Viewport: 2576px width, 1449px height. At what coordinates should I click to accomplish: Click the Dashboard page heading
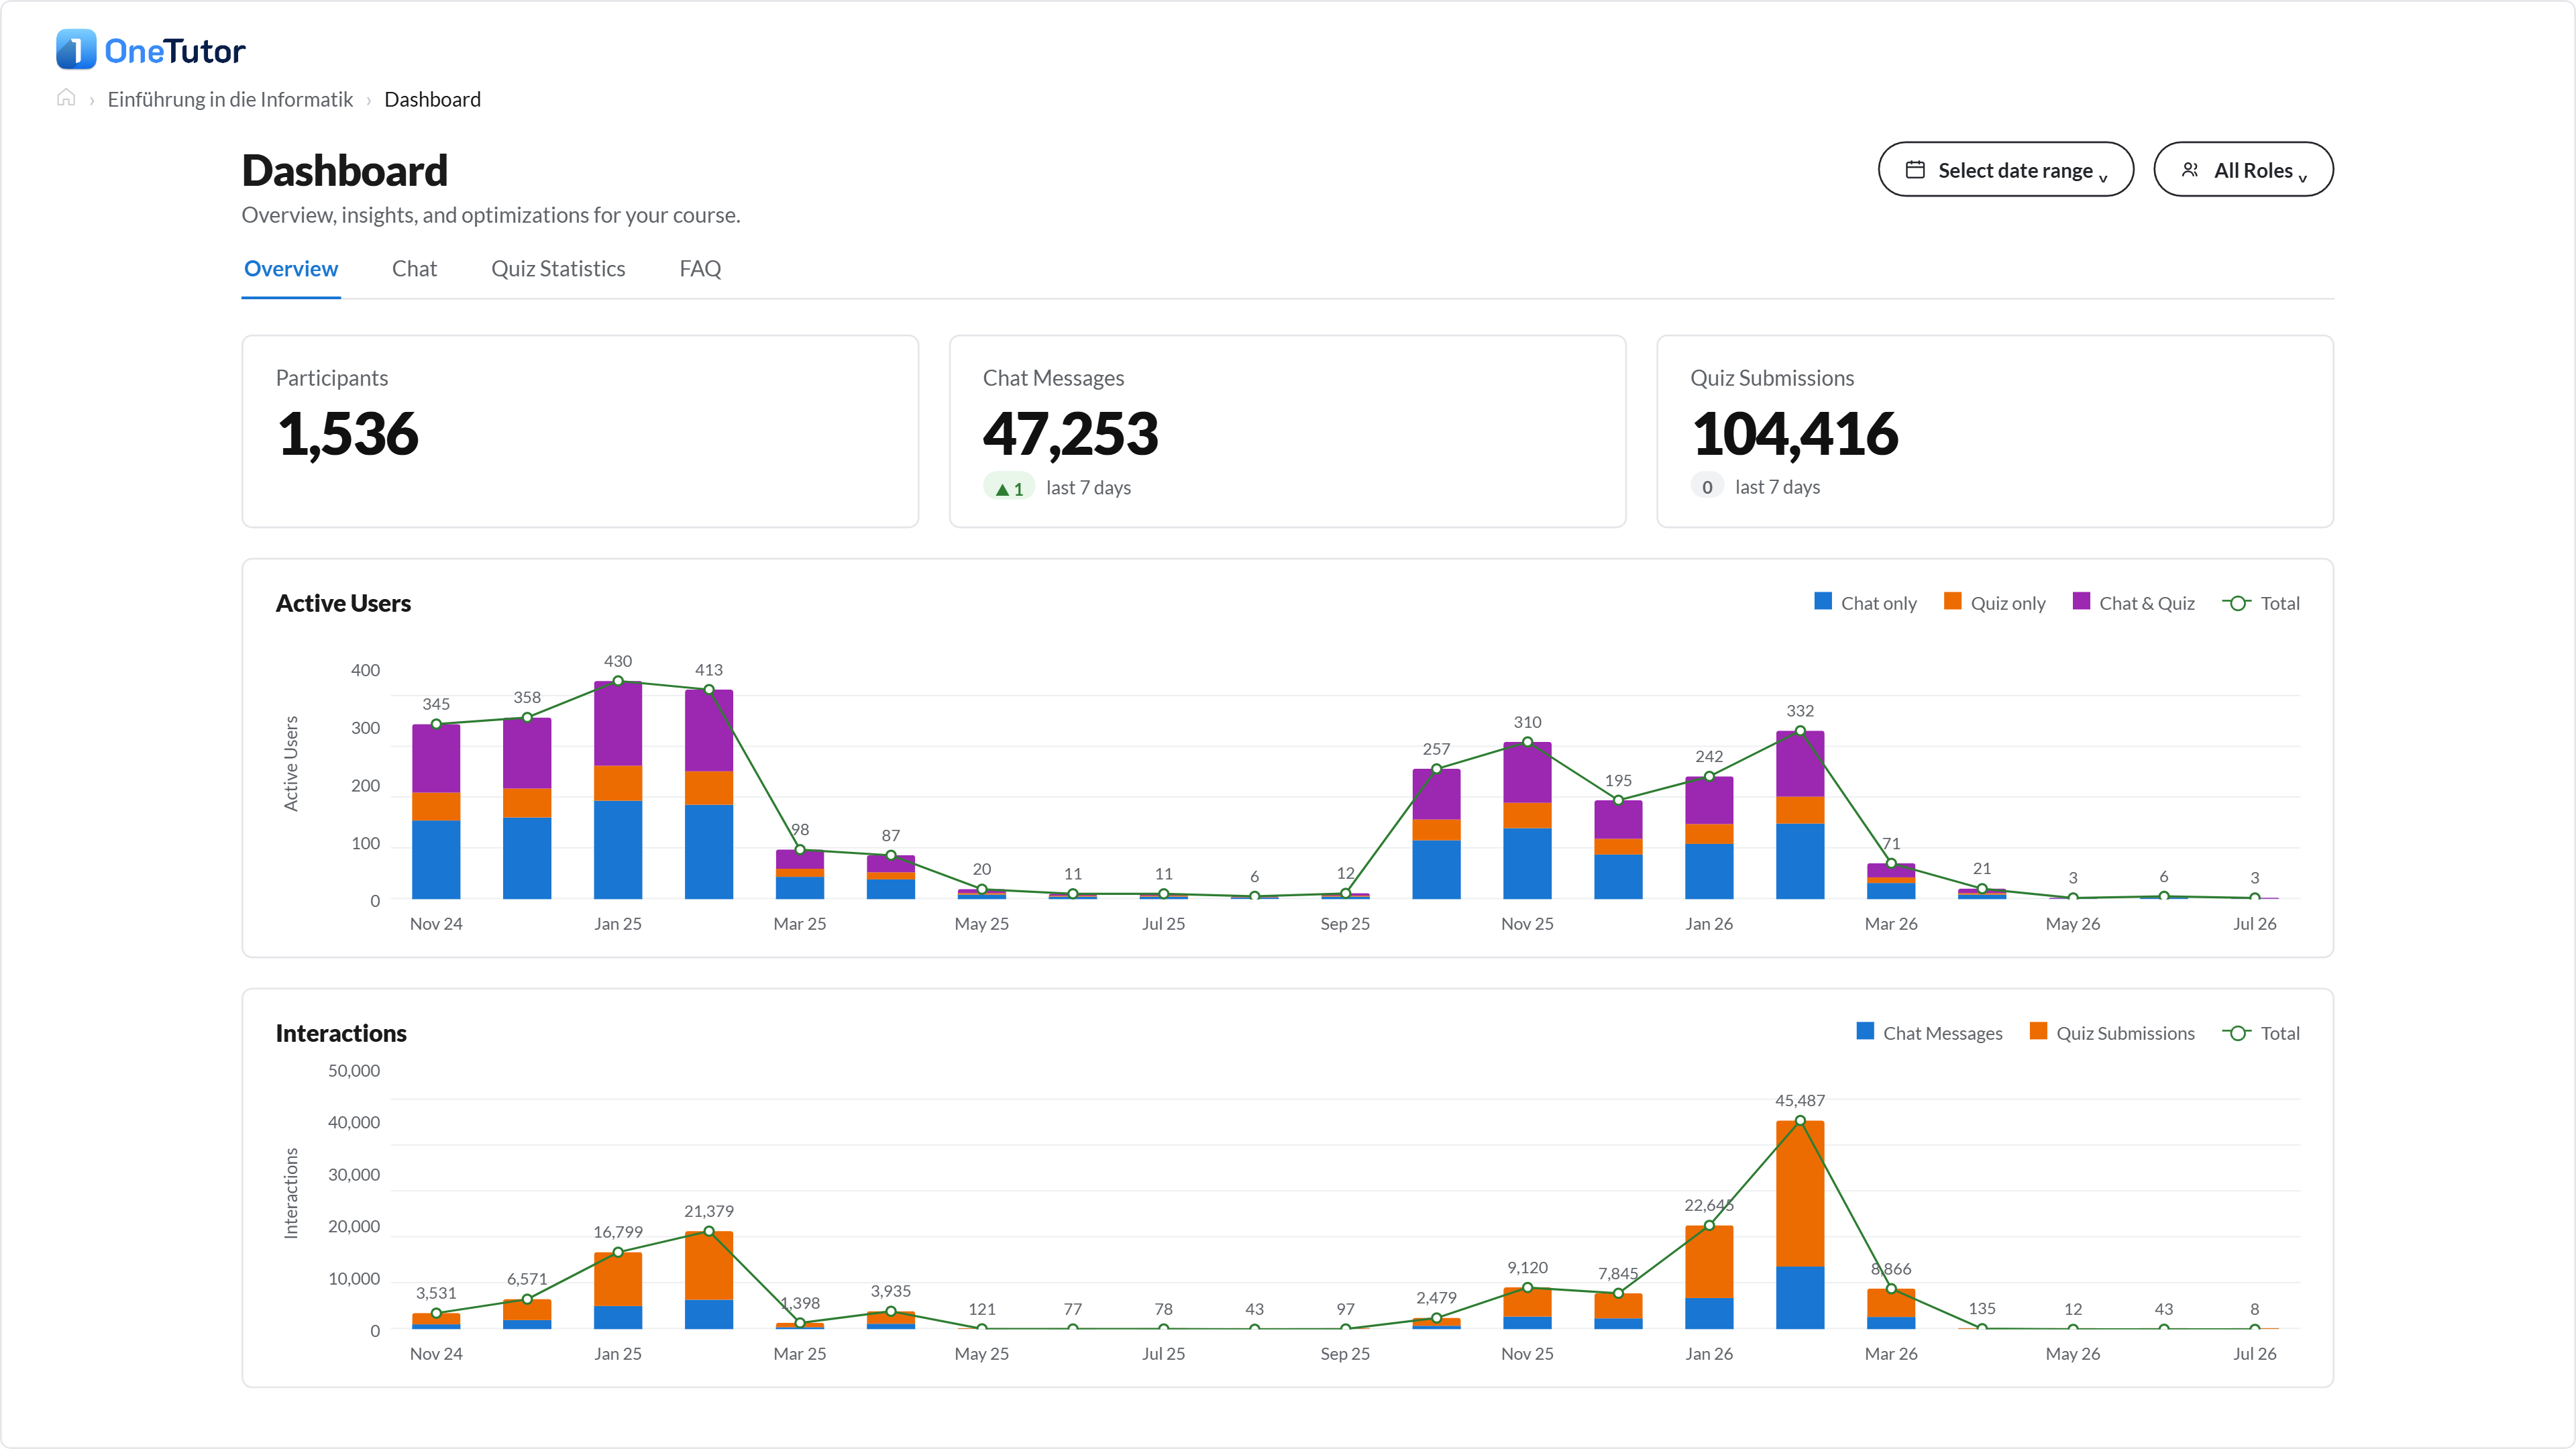(345, 170)
